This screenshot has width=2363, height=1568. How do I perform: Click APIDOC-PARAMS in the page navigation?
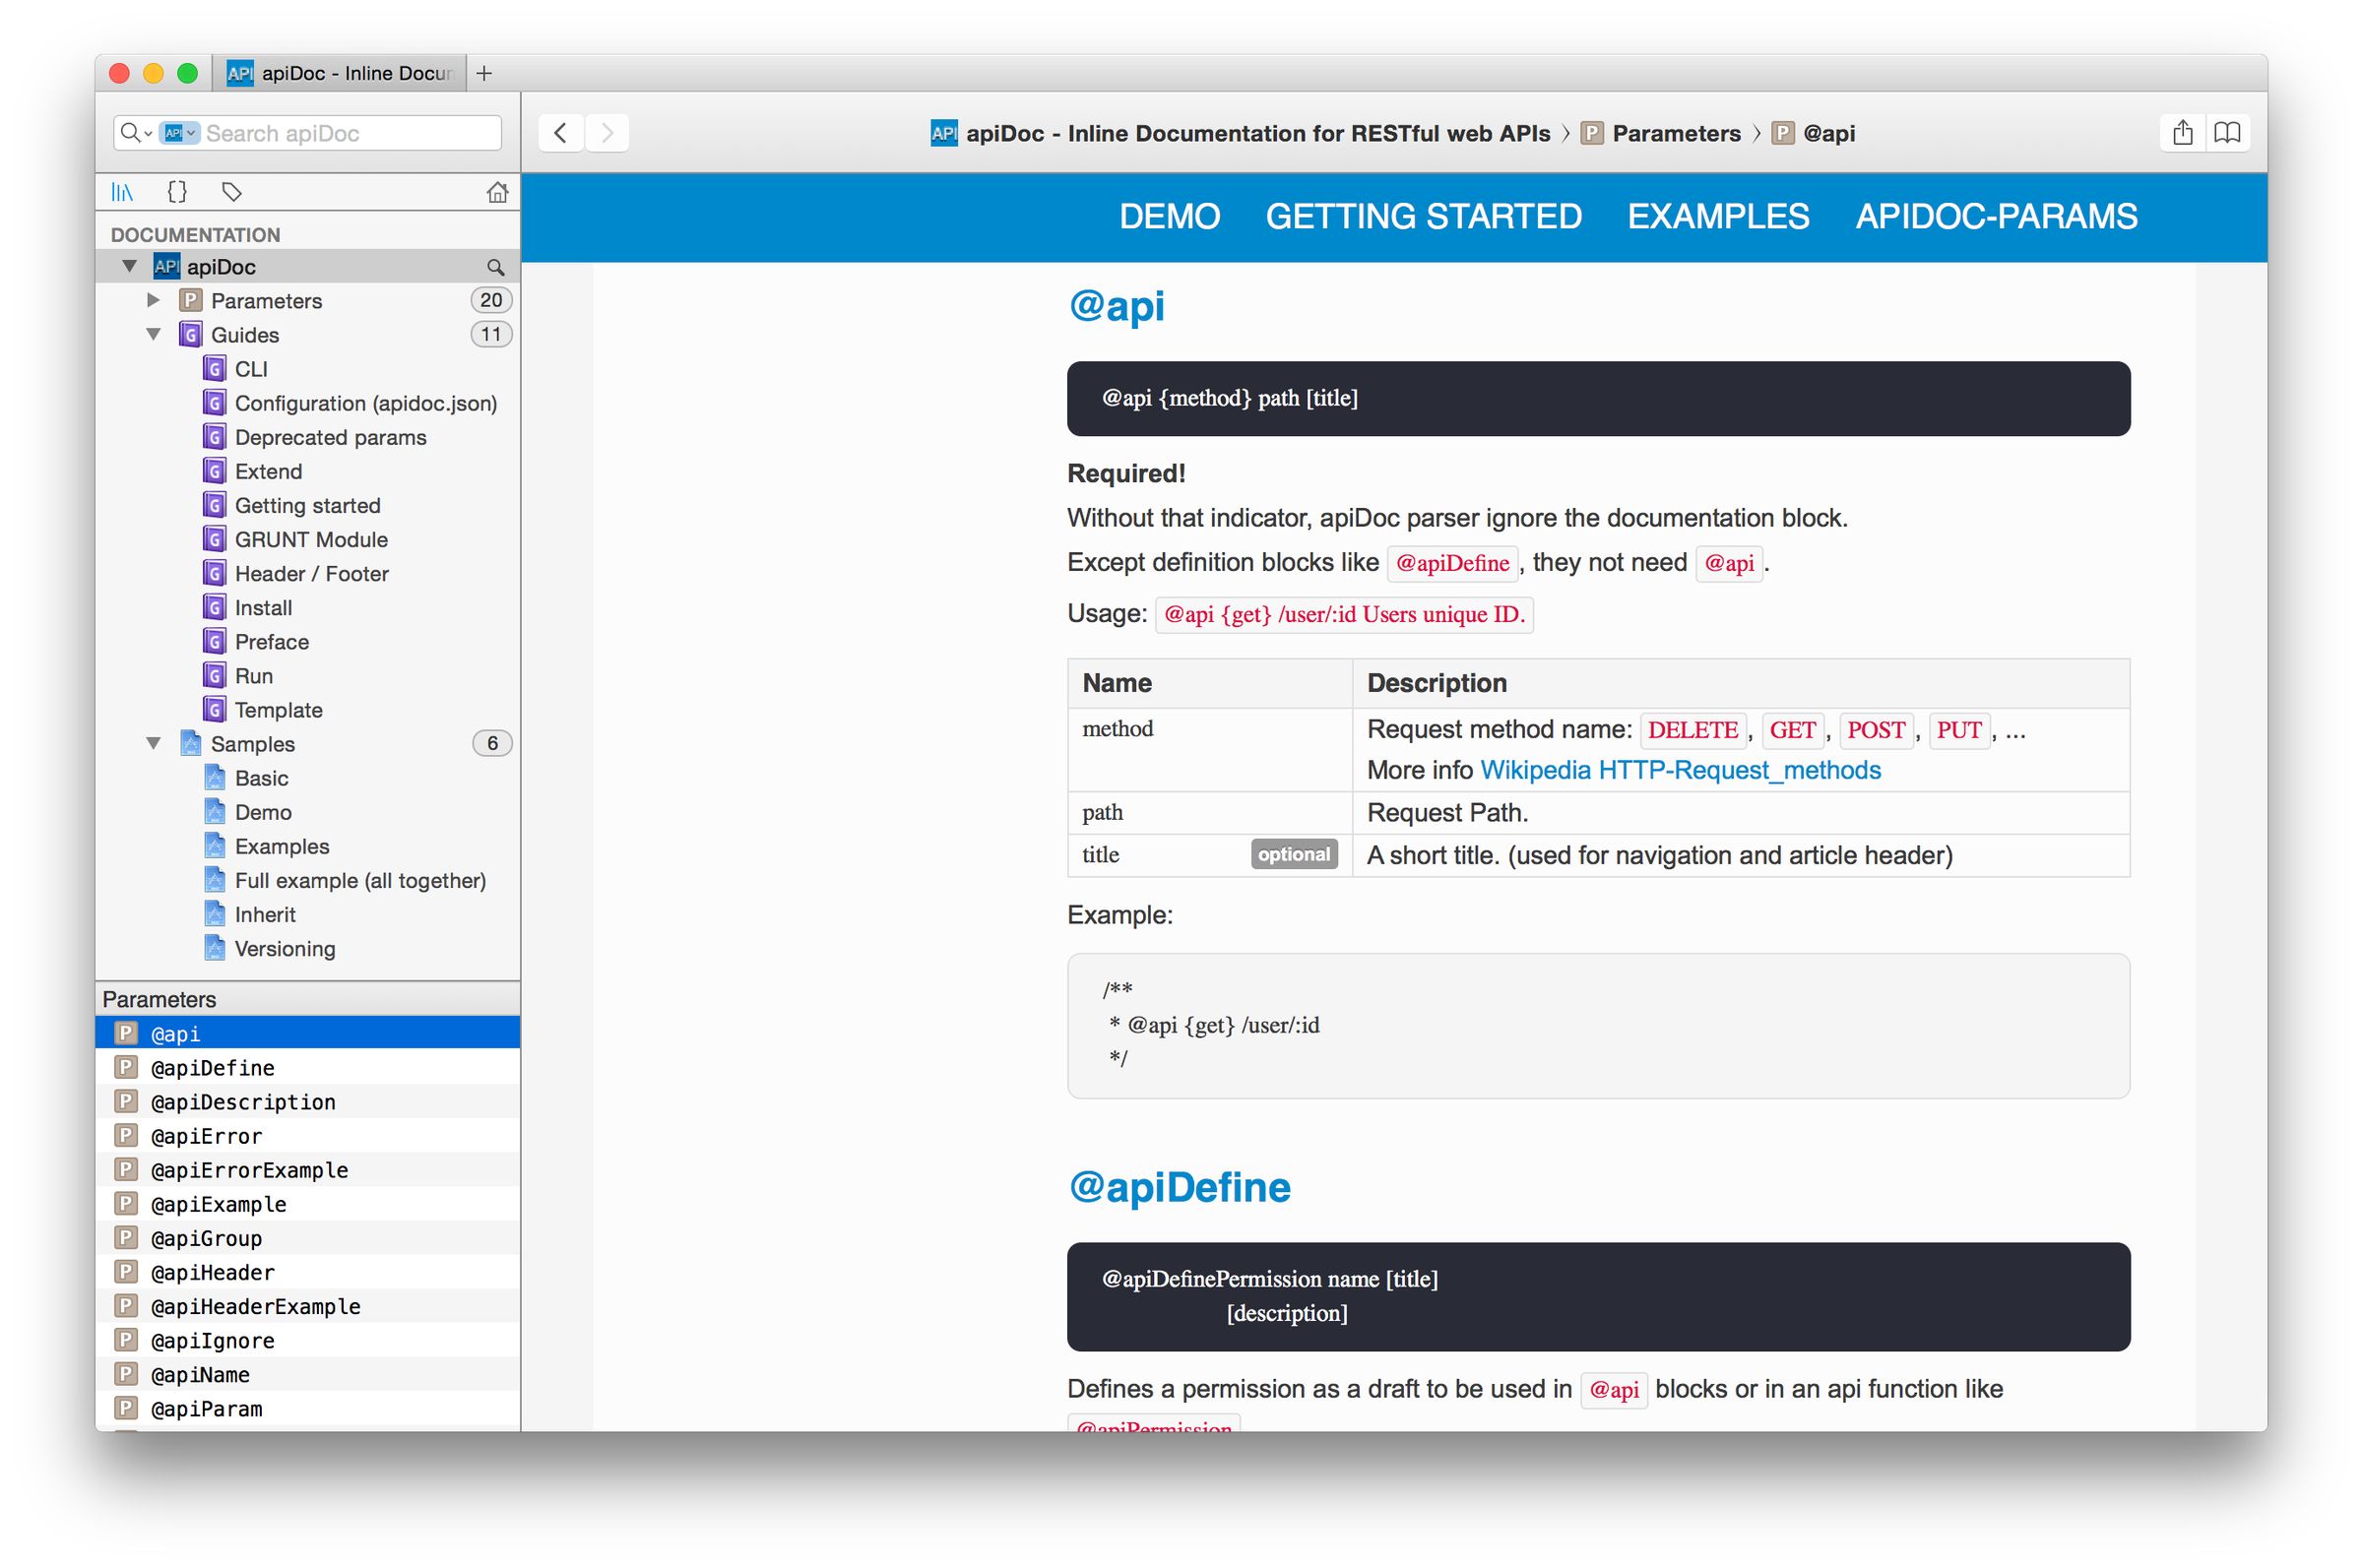click(x=1996, y=216)
